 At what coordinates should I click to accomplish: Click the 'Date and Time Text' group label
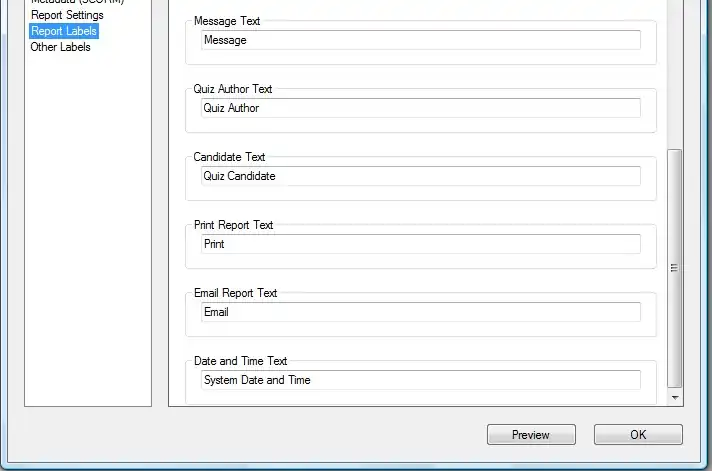[240, 361]
